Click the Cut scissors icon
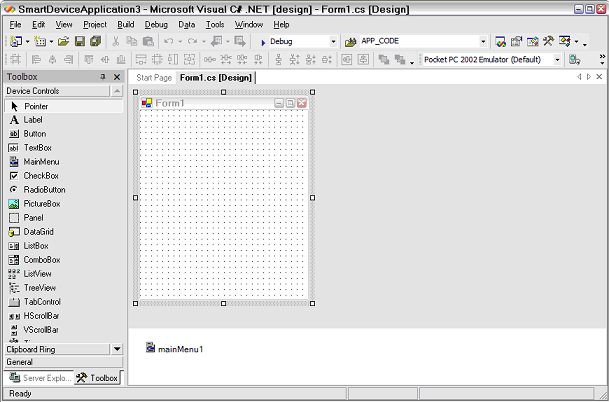The height and width of the screenshot is (402, 609). 116,41
